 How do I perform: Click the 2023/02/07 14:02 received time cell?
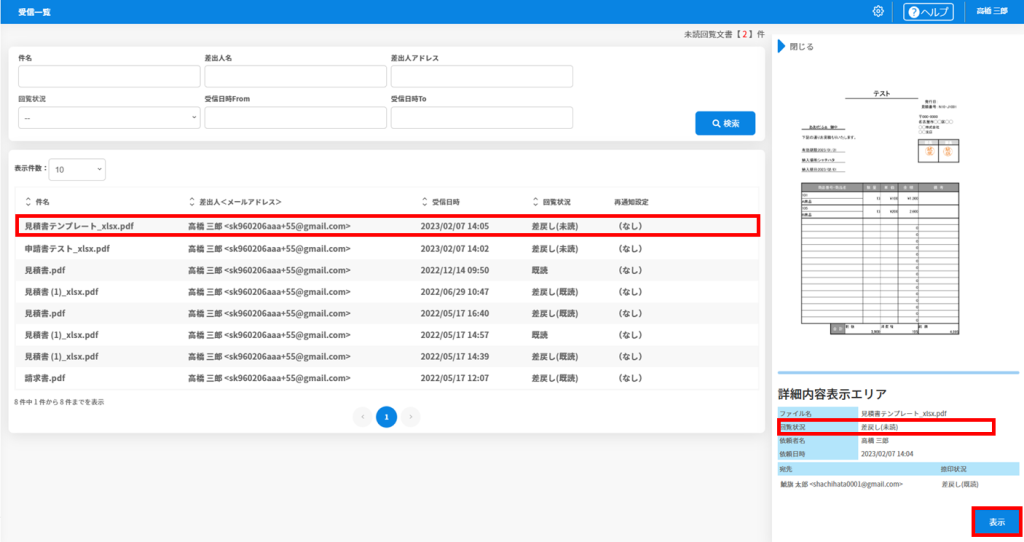pyautogui.click(x=455, y=249)
